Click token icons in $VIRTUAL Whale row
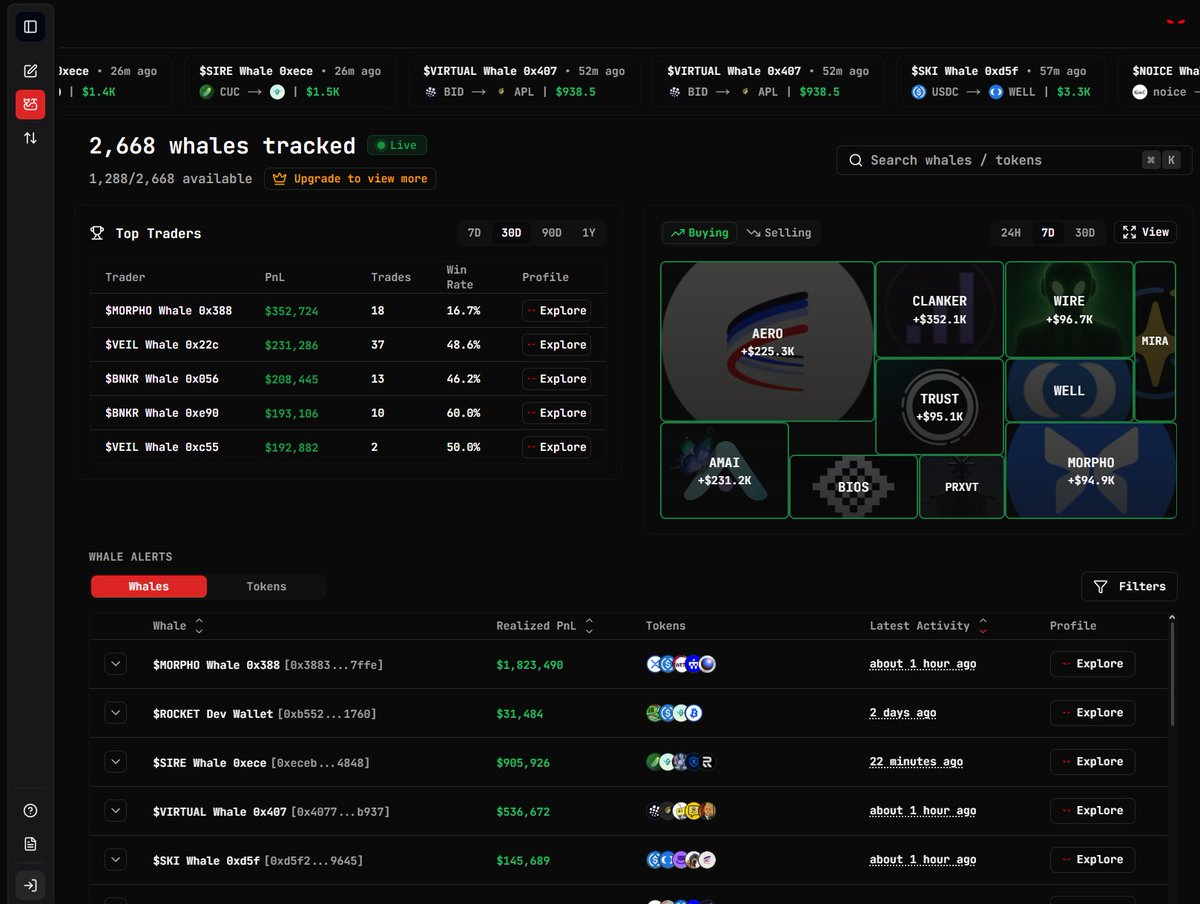Viewport: 1200px width, 904px height. pyautogui.click(x=681, y=811)
